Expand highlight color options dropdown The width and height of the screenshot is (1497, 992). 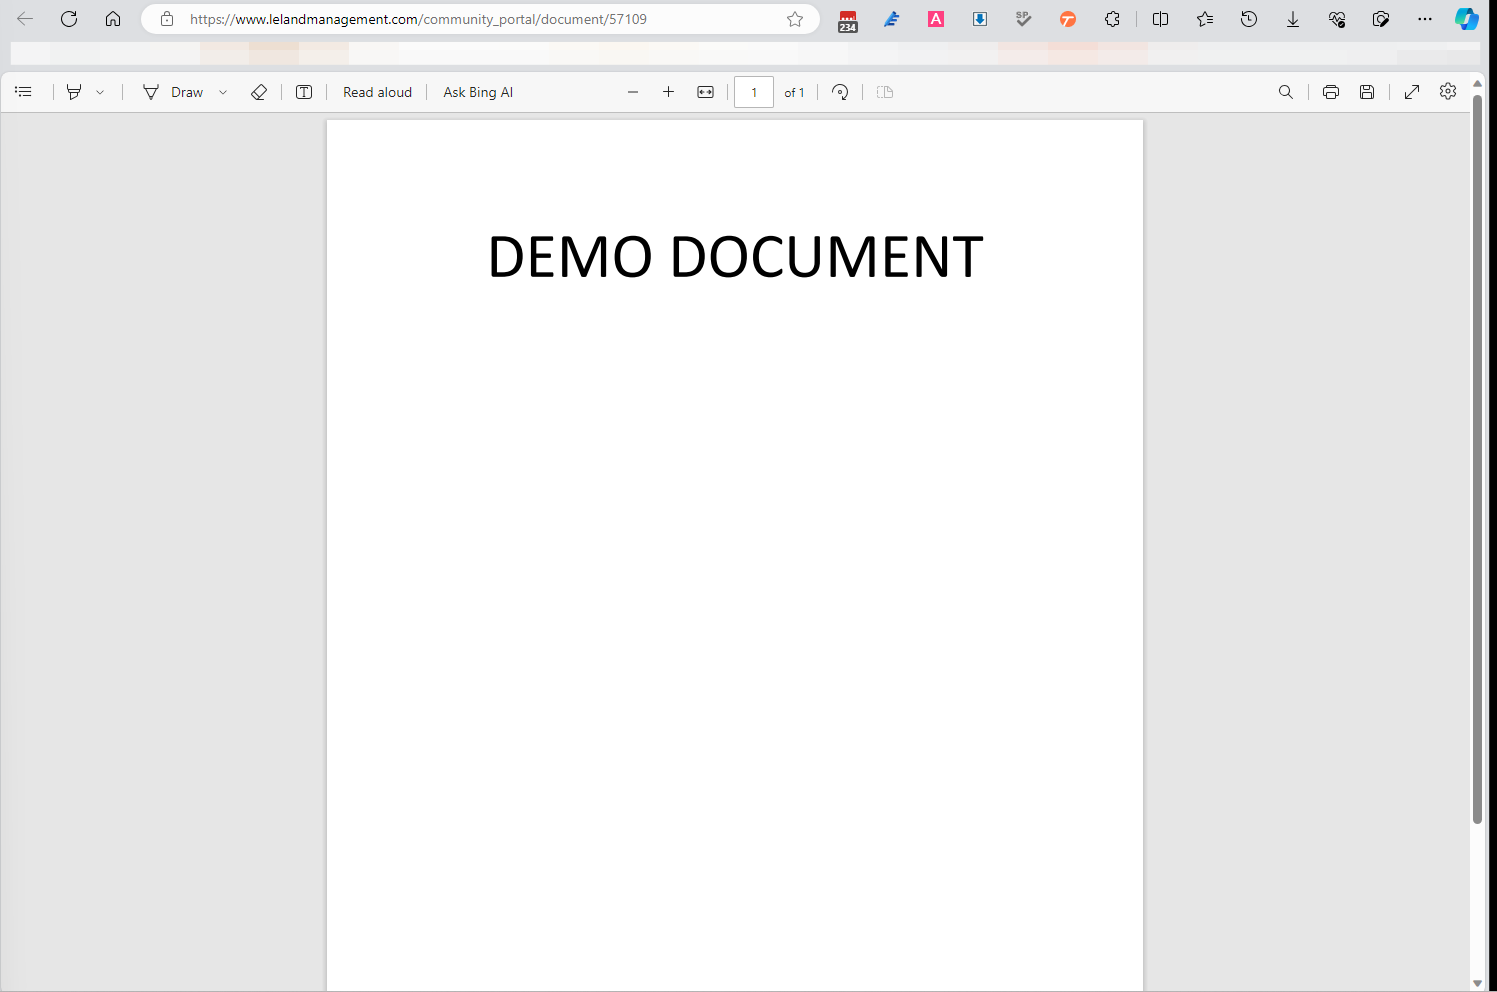click(100, 92)
